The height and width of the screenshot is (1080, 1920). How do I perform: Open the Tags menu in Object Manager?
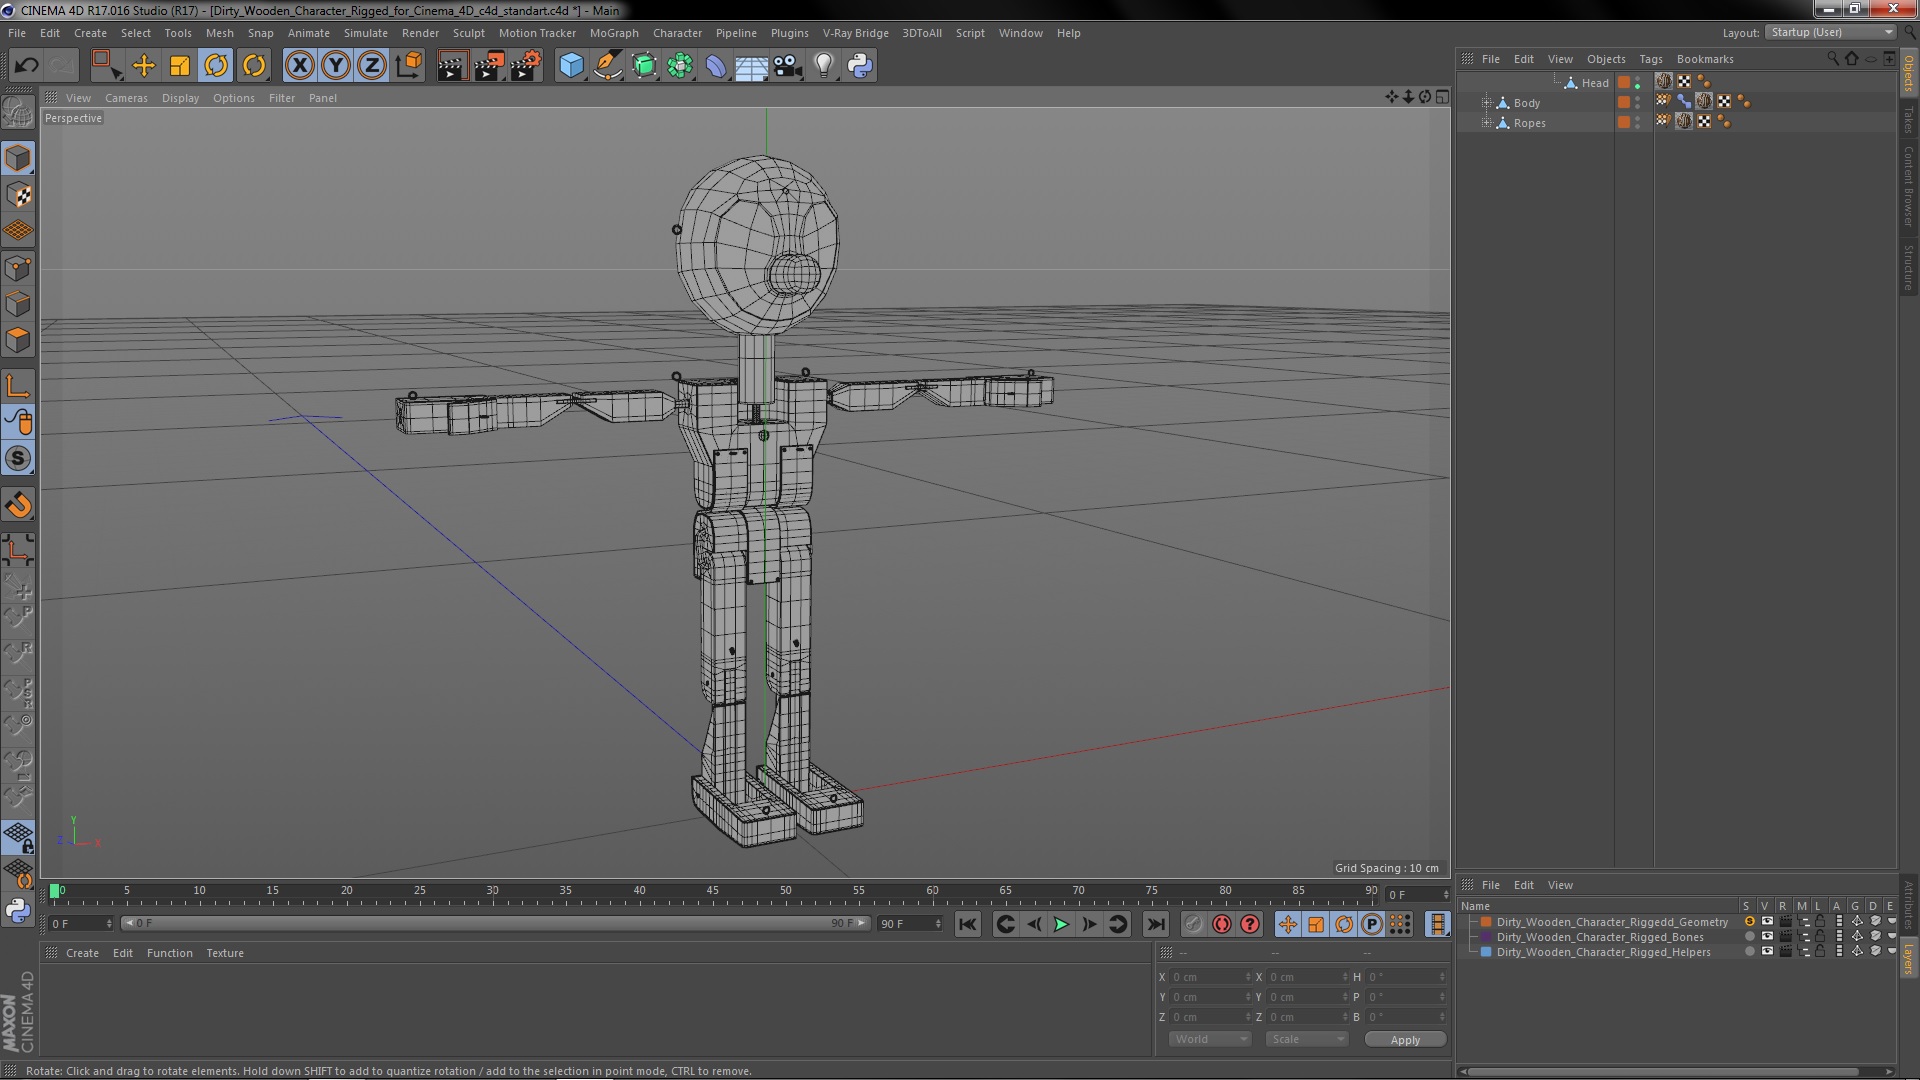tap(1650, 59)
